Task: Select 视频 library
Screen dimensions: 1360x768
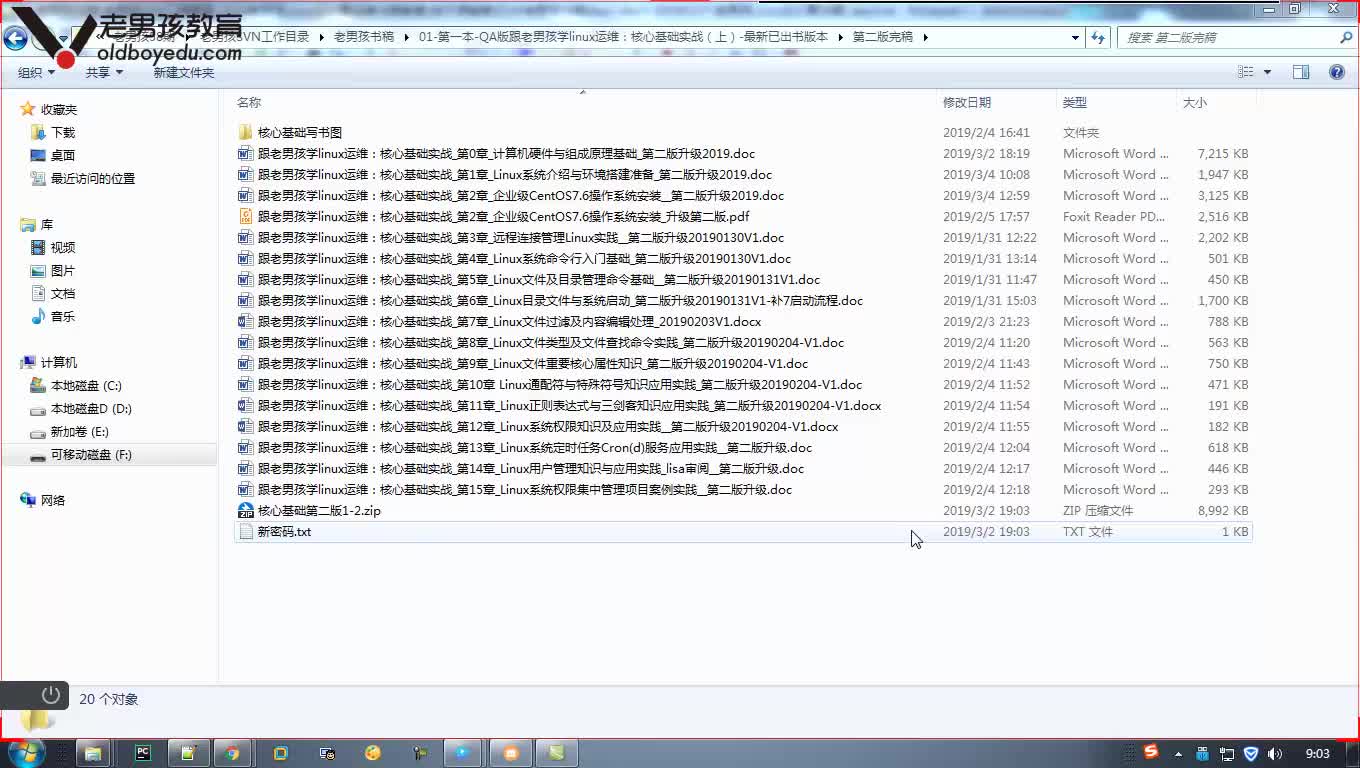Action: tap(63, 247)
